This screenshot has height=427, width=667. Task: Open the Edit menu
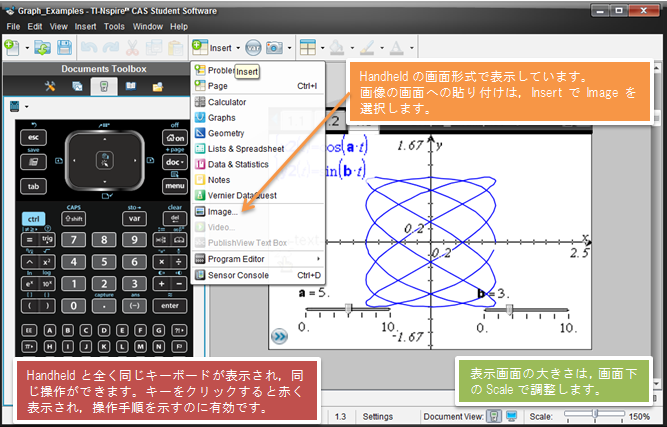pos(35,26)
